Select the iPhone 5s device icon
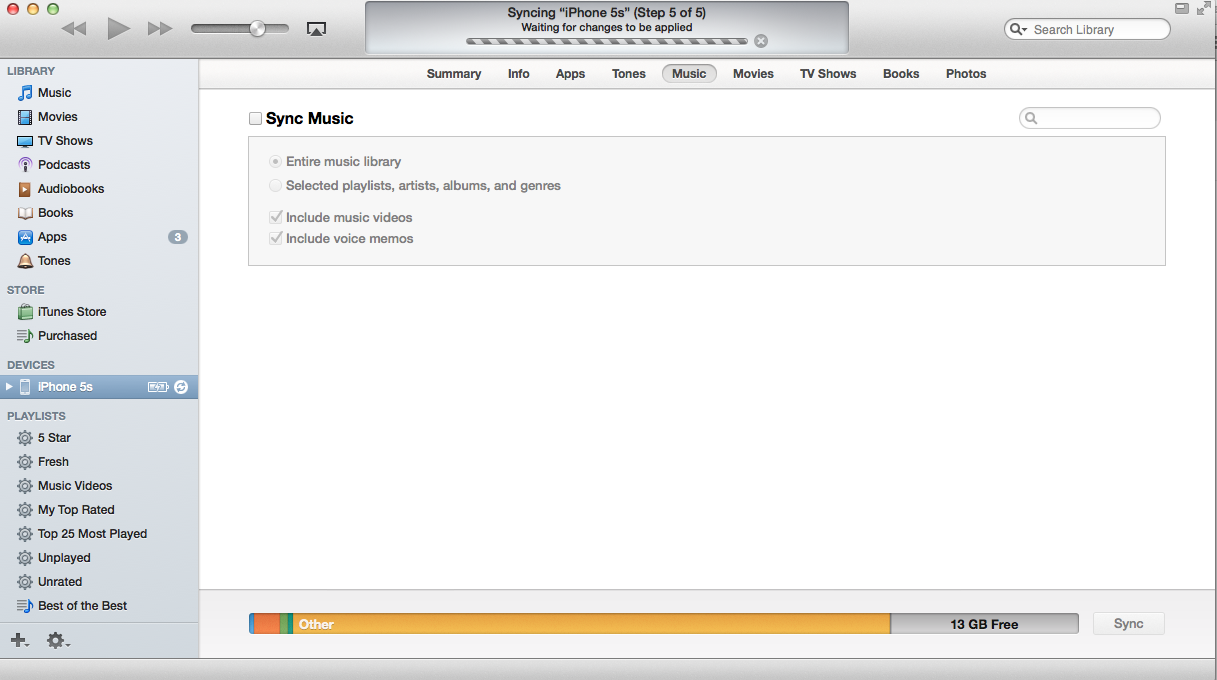The image size is (1217, 680). (x=25, y=387)
